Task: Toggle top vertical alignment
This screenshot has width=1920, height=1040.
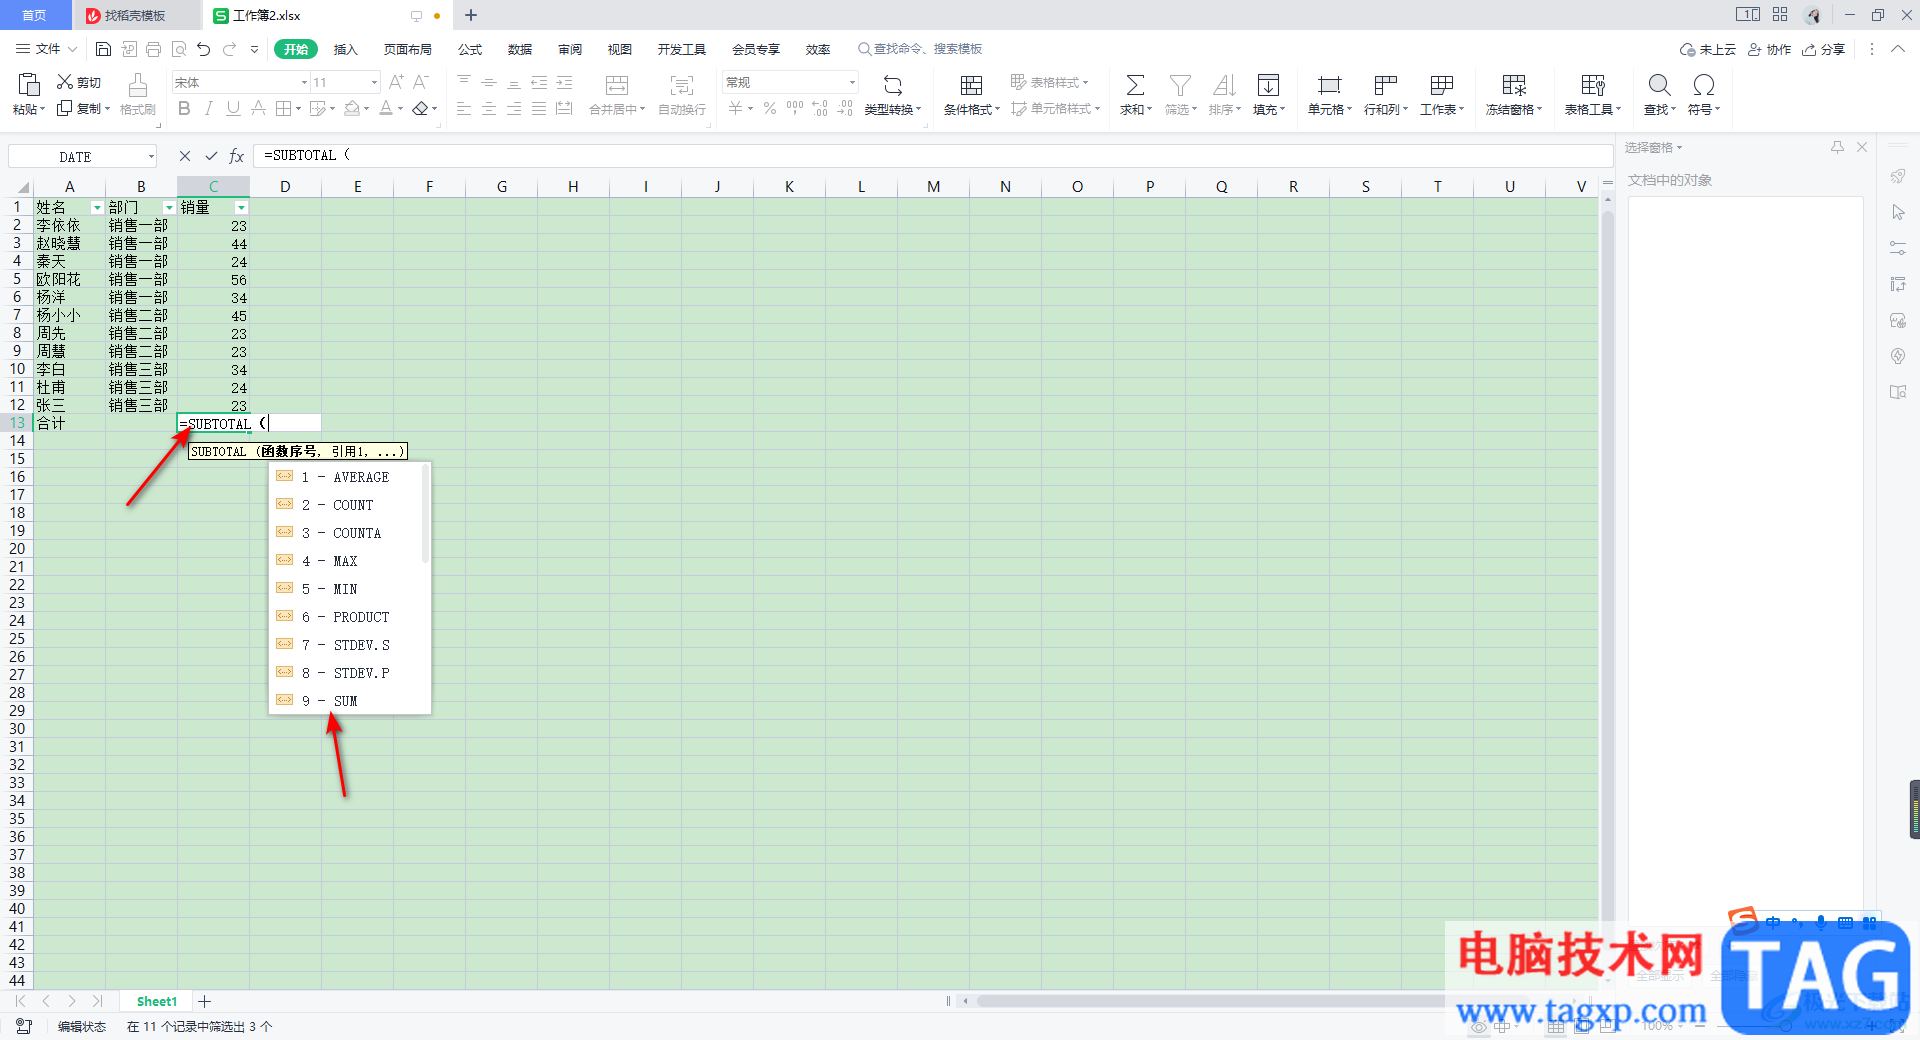Action: (x=464, y=82)
